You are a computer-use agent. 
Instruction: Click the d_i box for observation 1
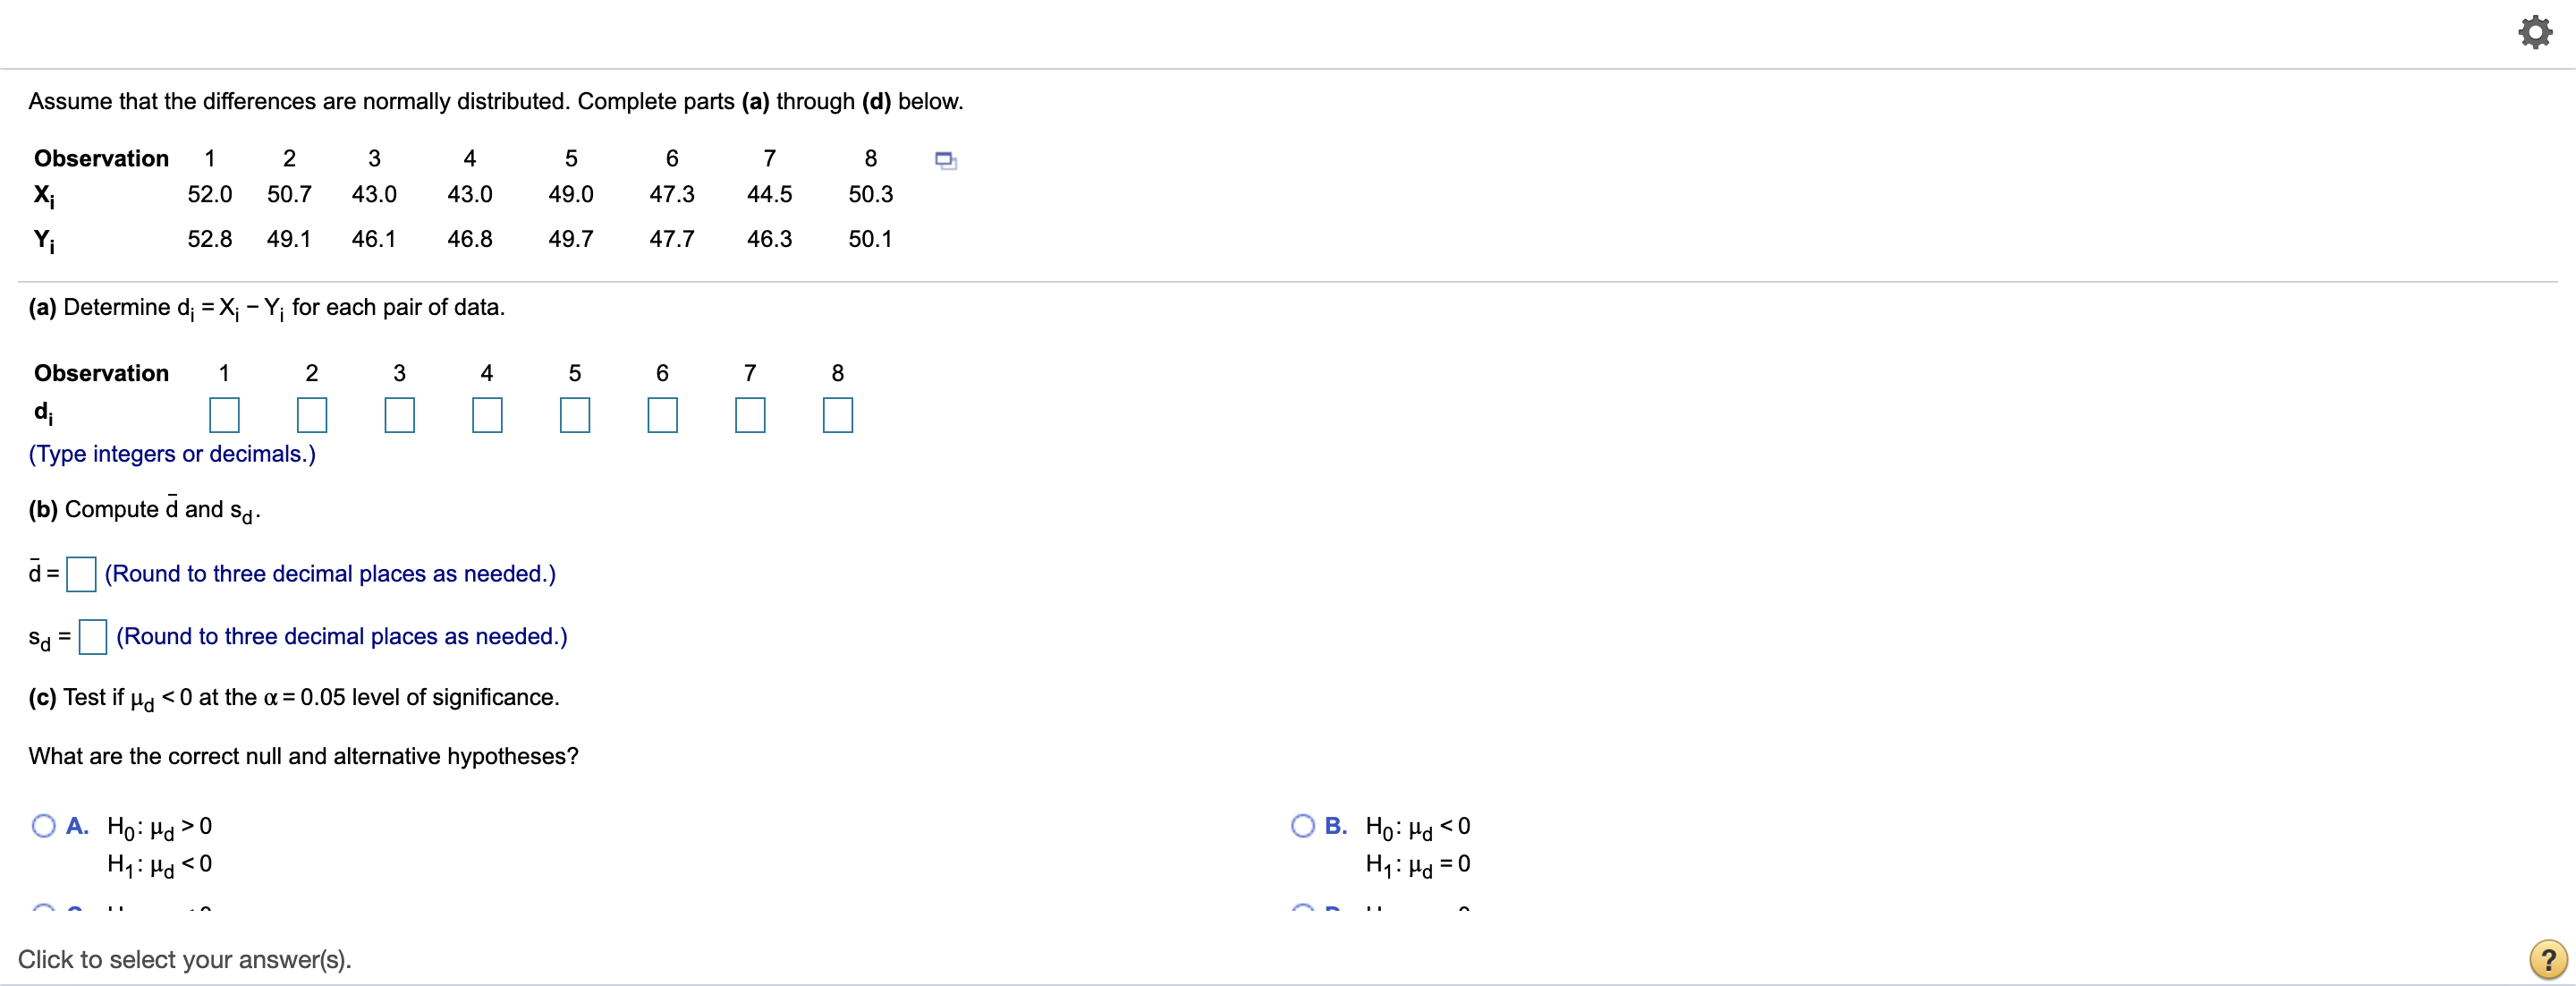click(224, 415)
